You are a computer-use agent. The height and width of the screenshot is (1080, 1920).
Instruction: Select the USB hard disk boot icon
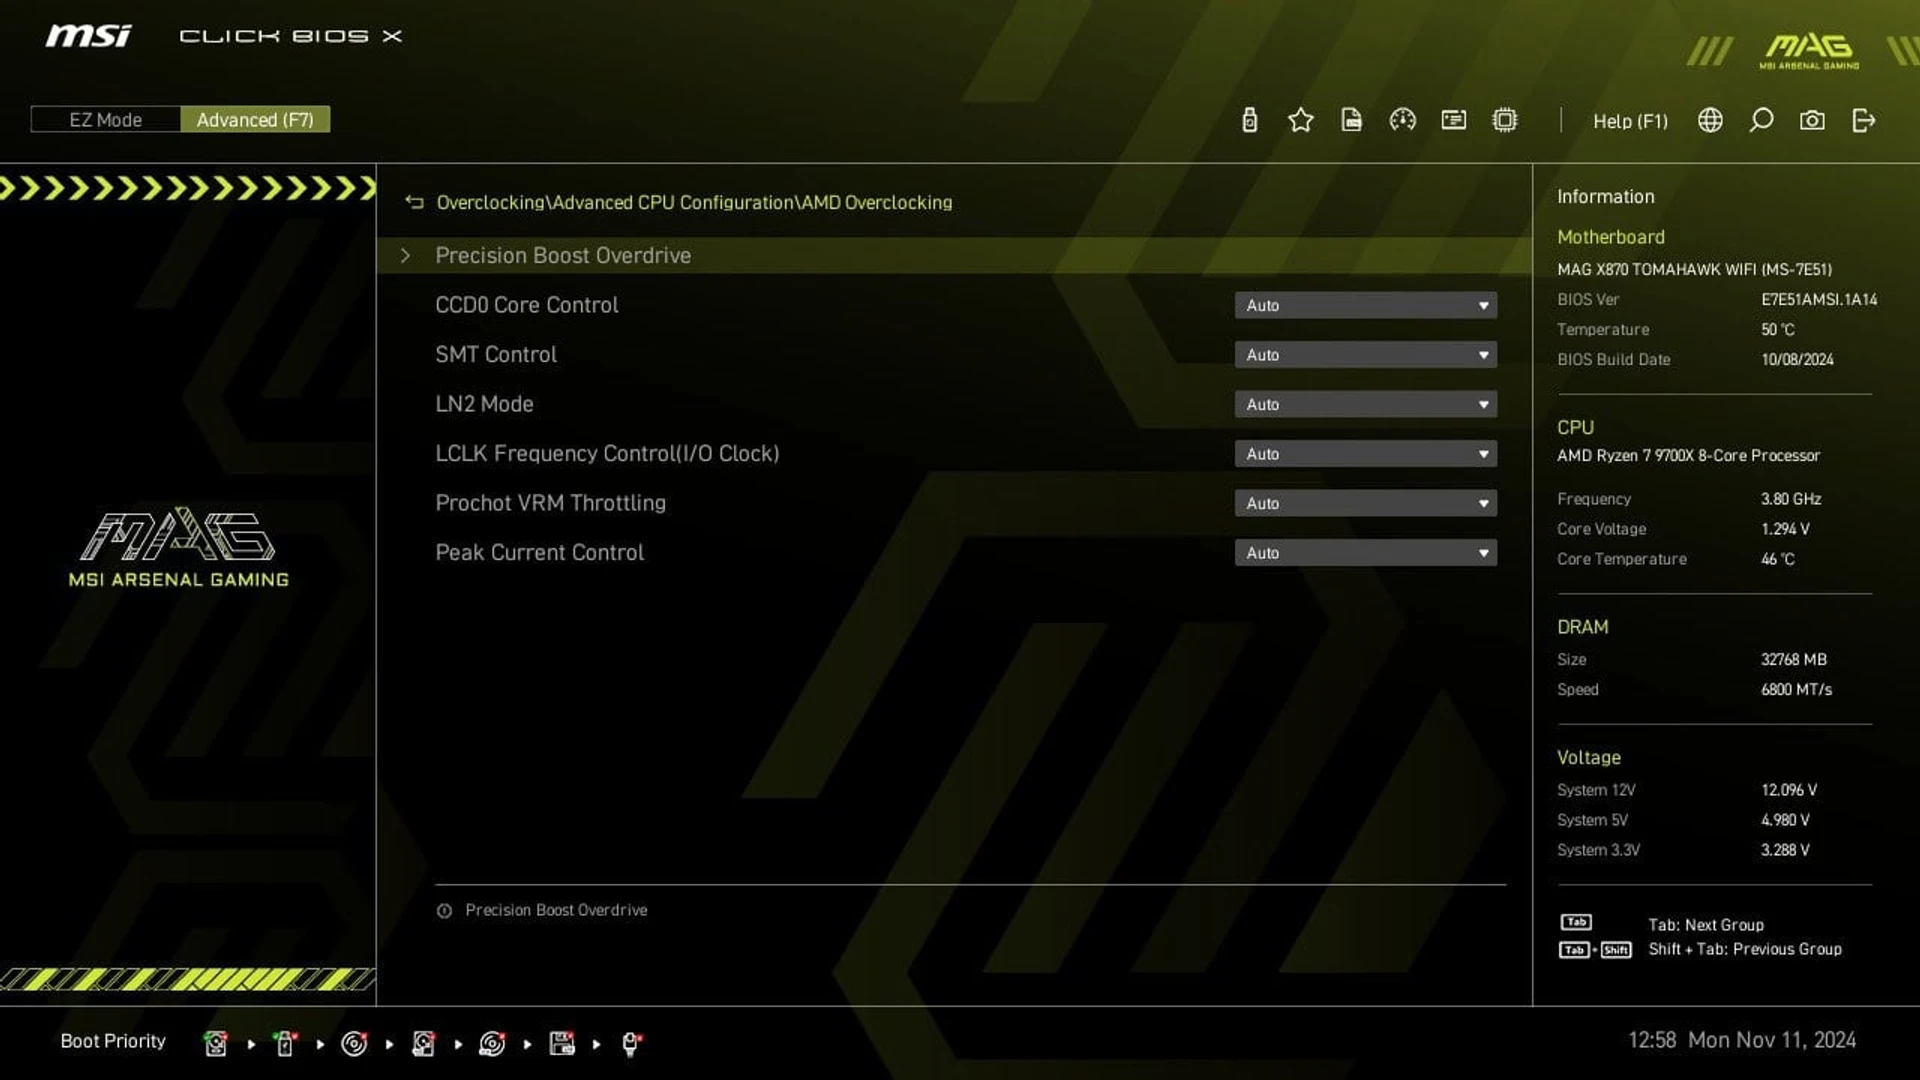[423, 1043]
